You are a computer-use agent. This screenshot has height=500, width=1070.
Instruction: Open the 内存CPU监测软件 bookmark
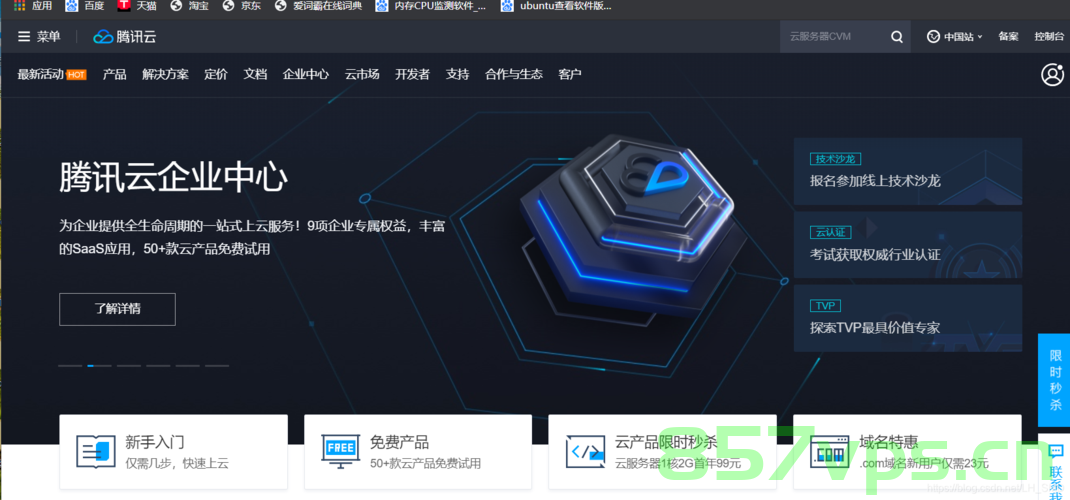431,6
